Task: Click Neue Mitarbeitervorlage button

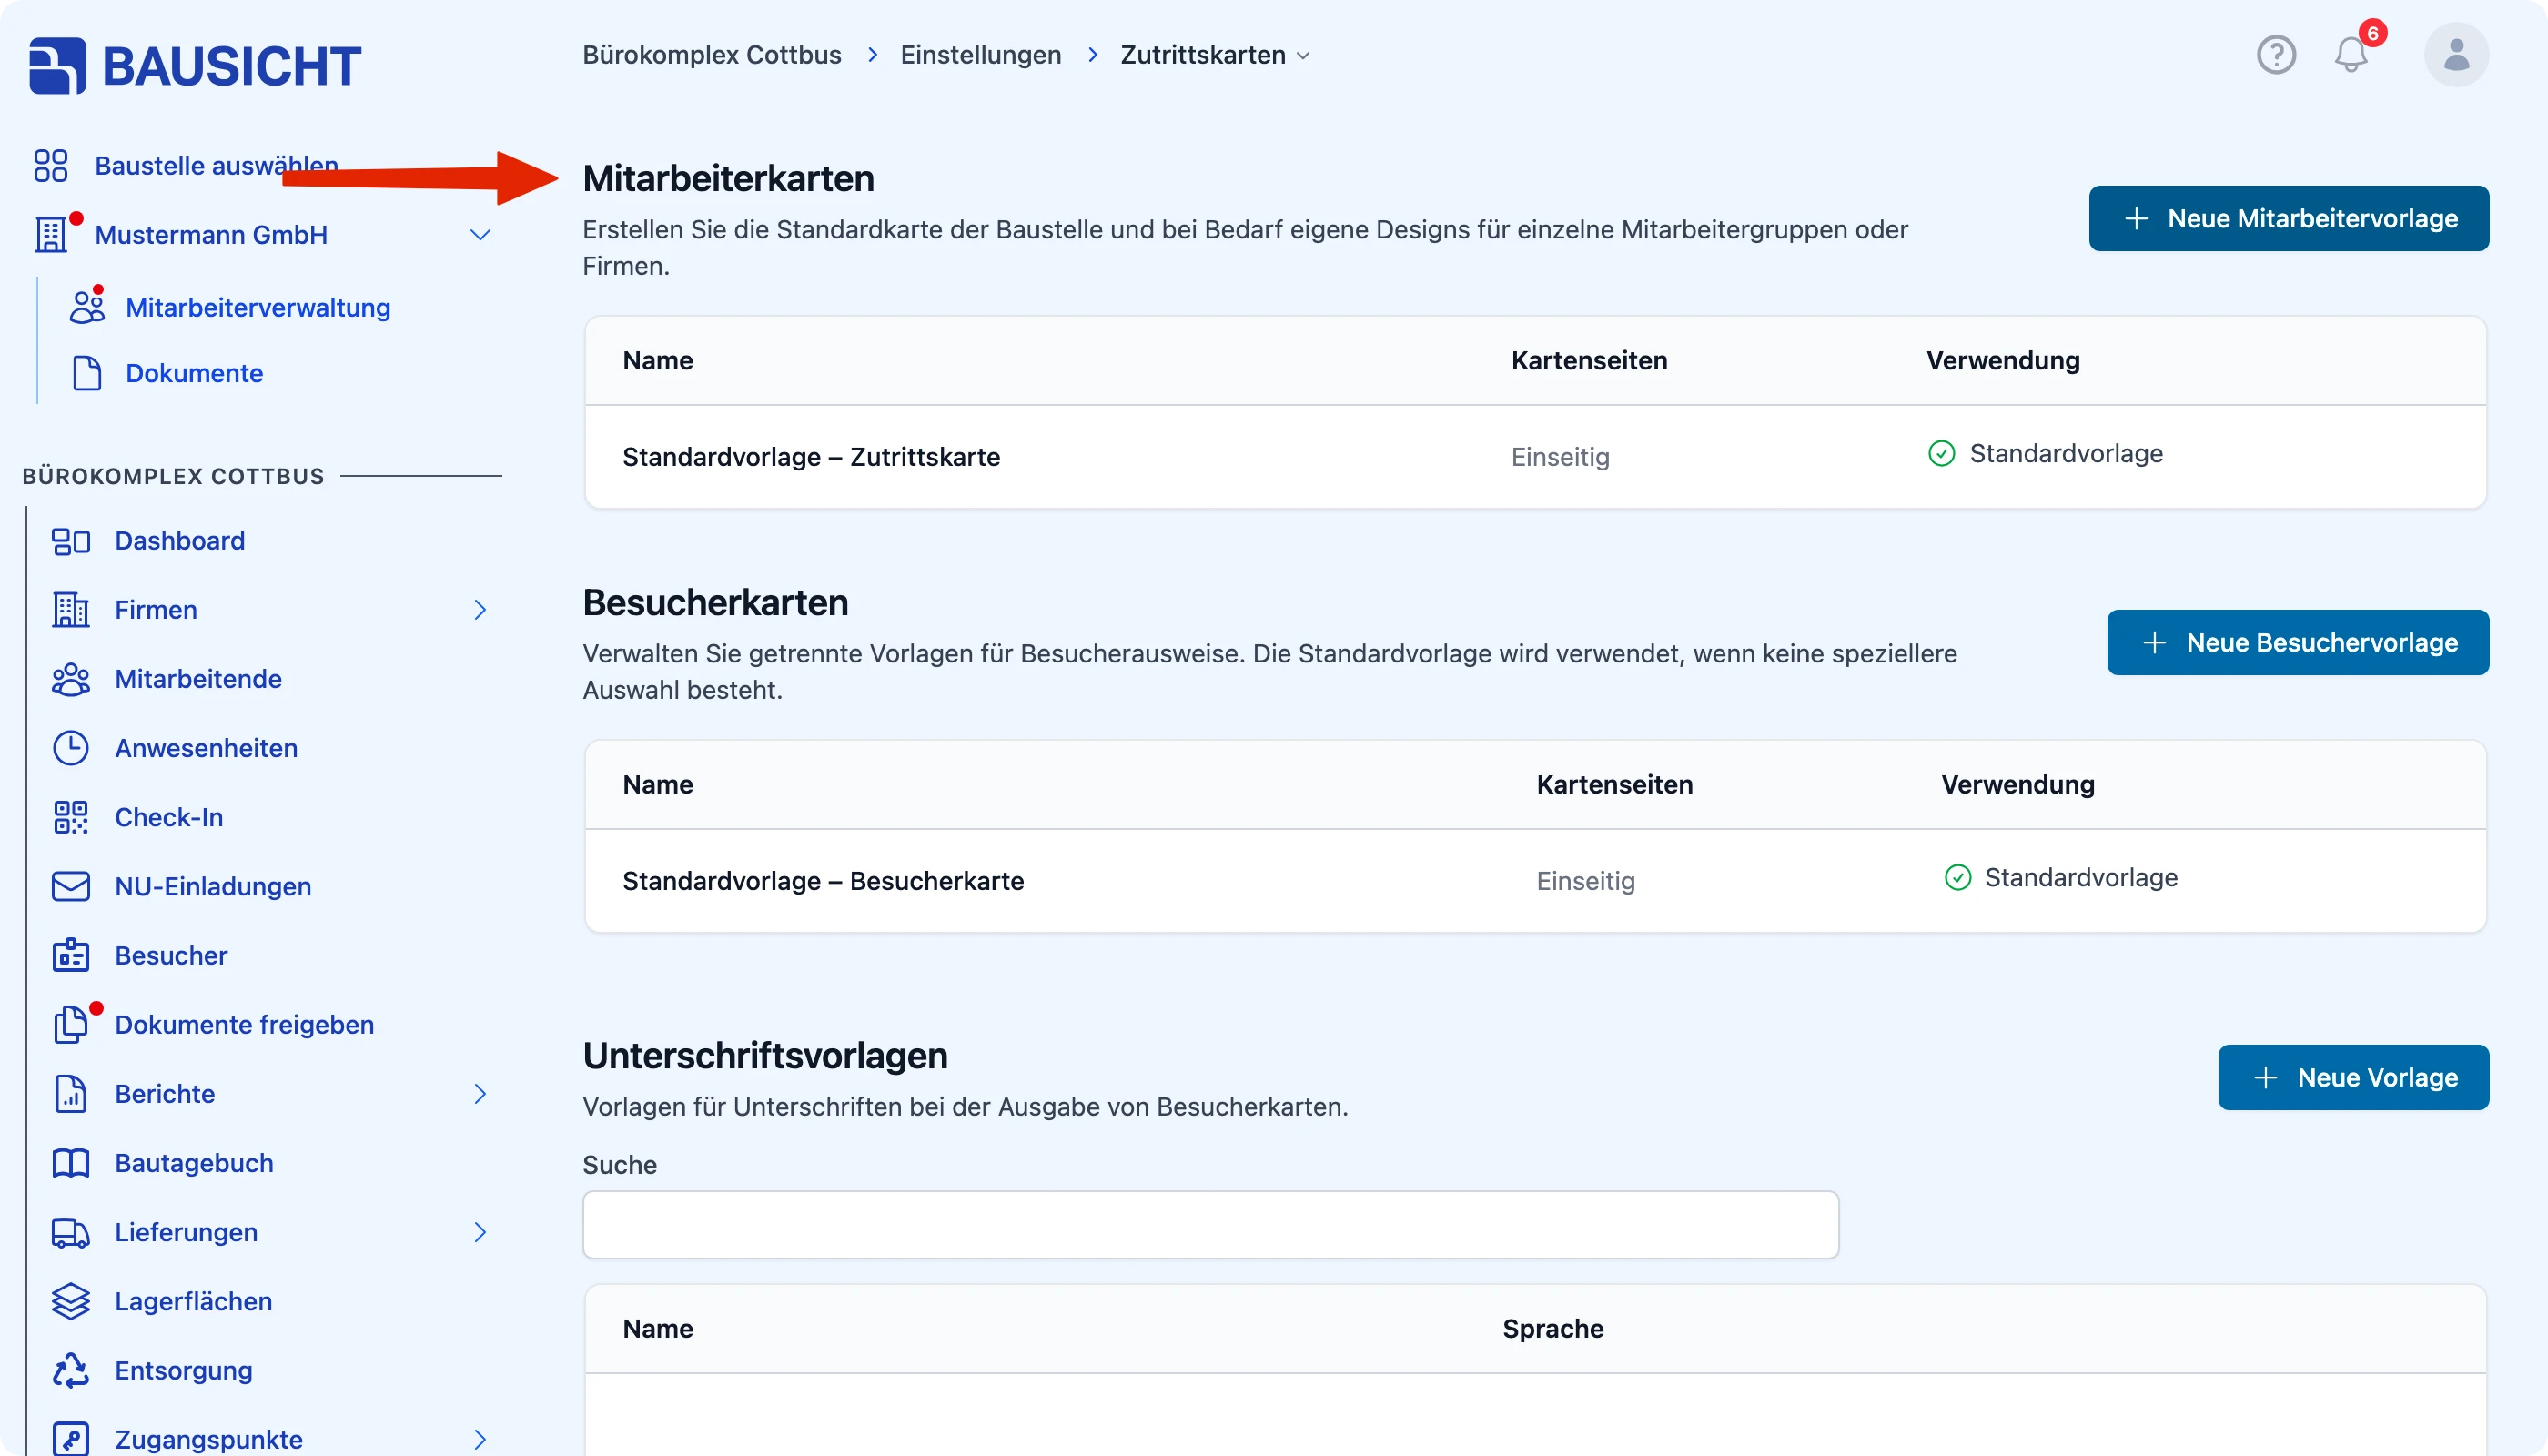Action: (2288, 218)
